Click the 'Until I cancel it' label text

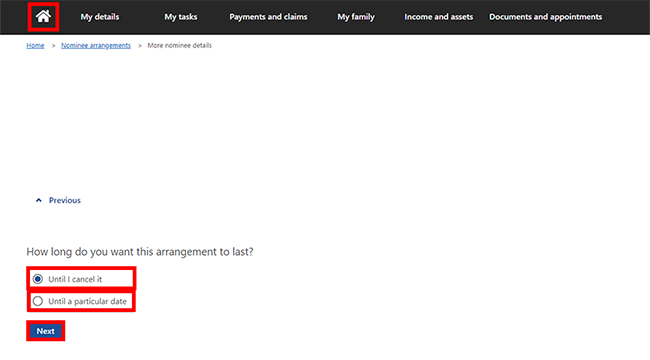coord(75,279)
